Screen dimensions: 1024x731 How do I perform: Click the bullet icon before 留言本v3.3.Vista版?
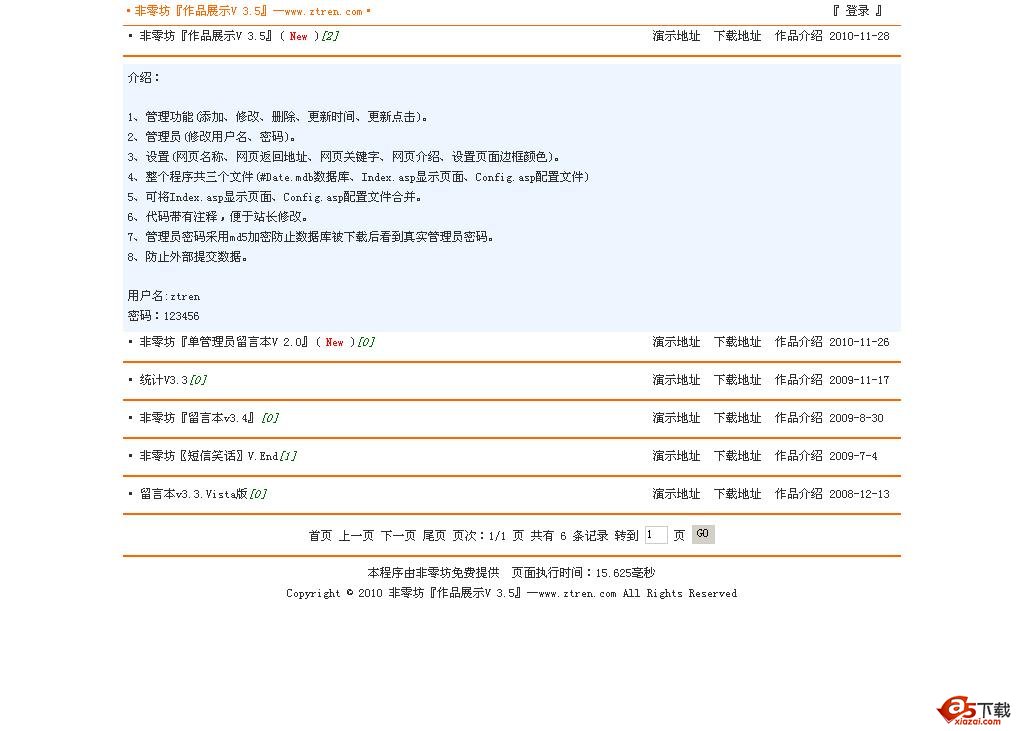click(131, 493)
